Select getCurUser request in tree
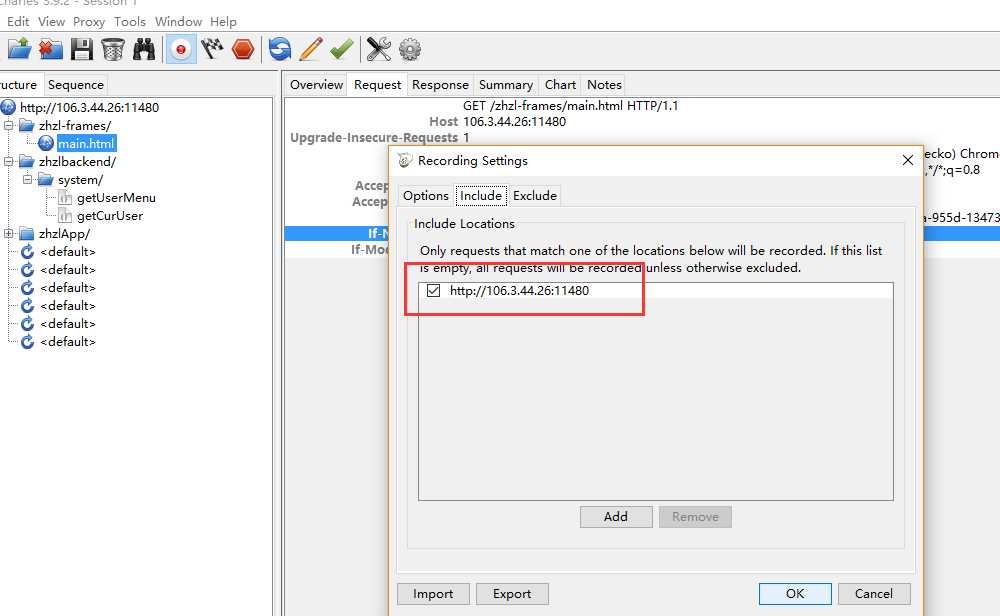Screen dimensions: 1000x616 pyautogui.click(x=110, y=216)
